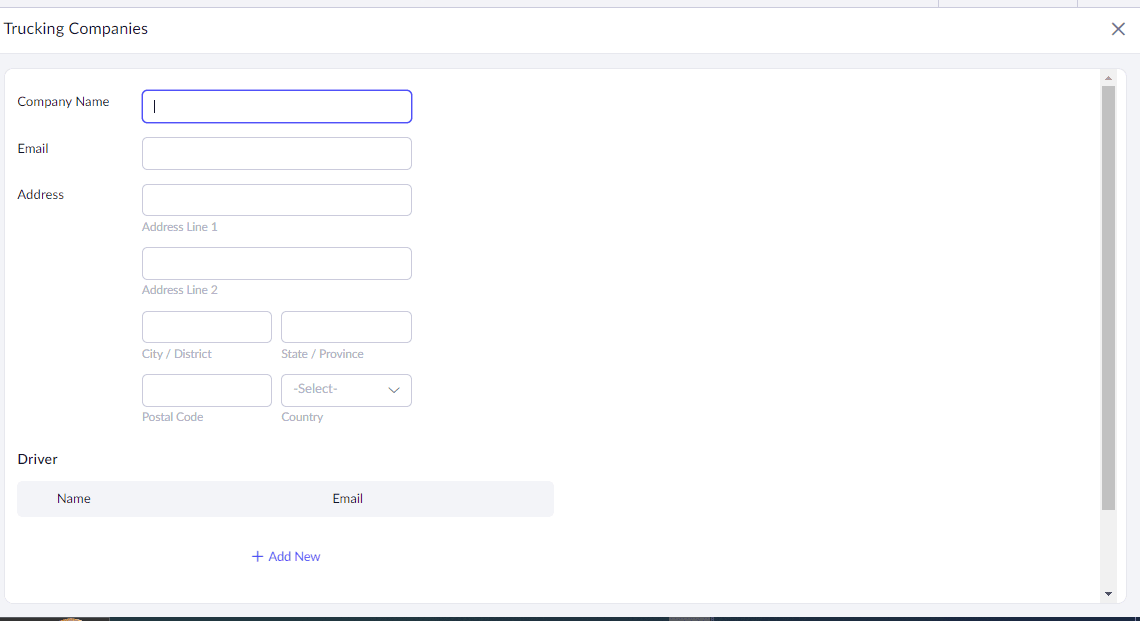Open the Country select dropdown
Screen dimensions: 1141x621
click(x=346, y=390)
